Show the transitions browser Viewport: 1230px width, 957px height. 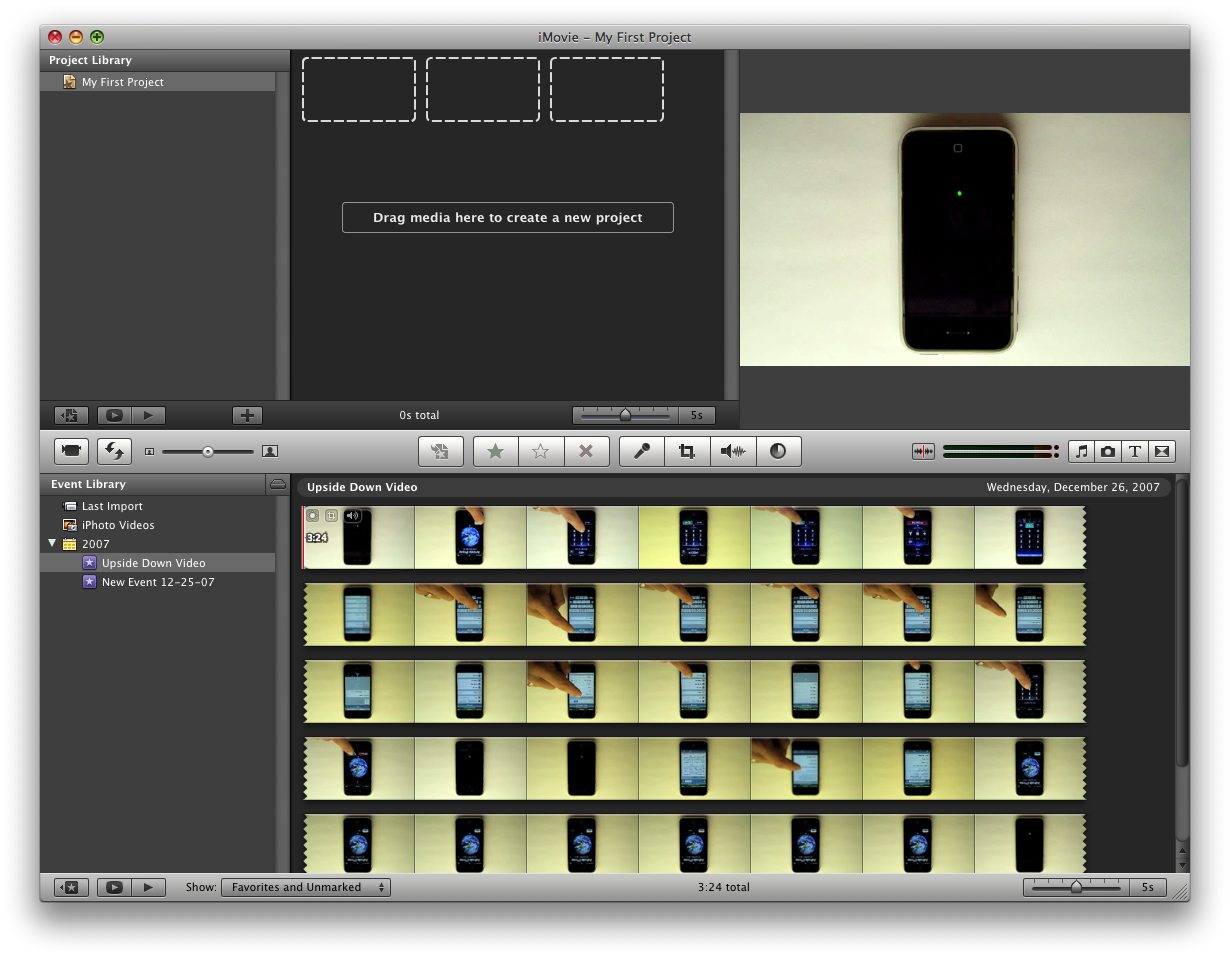click(1162, 451)
